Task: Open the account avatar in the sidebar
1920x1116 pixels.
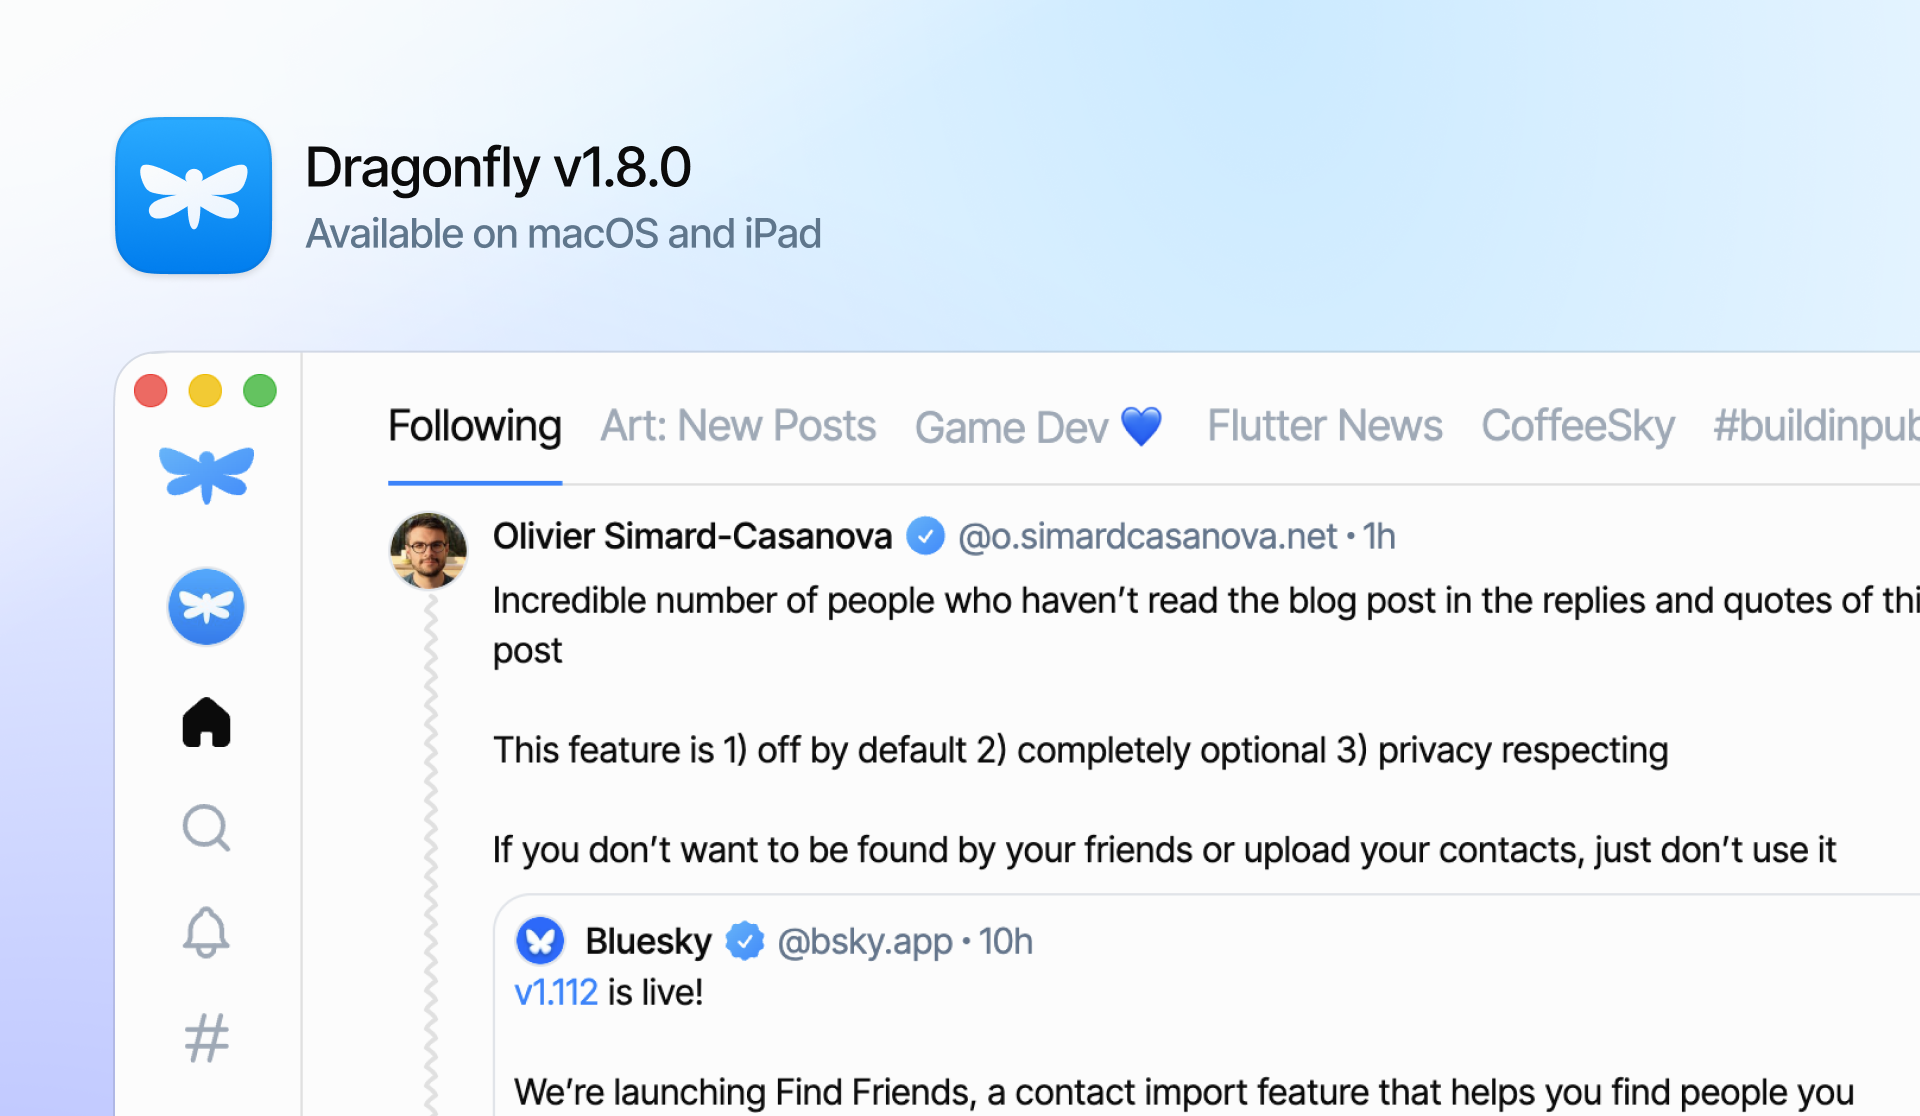Action: tap(206, 607)
